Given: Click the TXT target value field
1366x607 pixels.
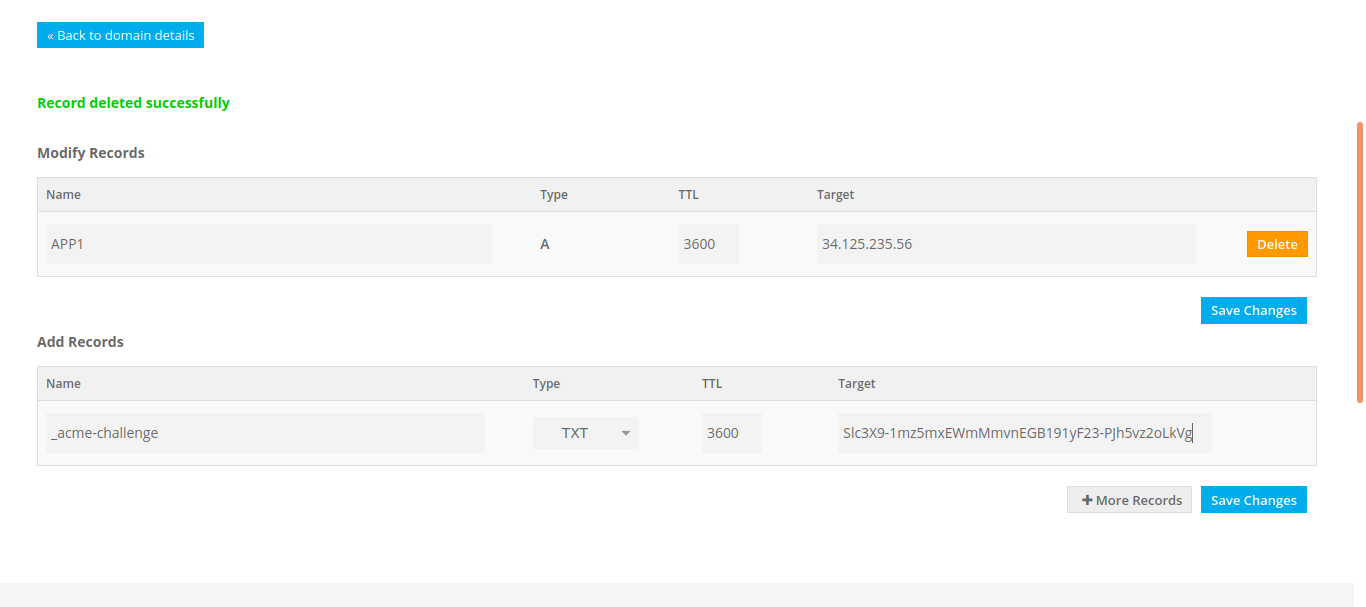Looking at the screenshot, I should 1024,433.
